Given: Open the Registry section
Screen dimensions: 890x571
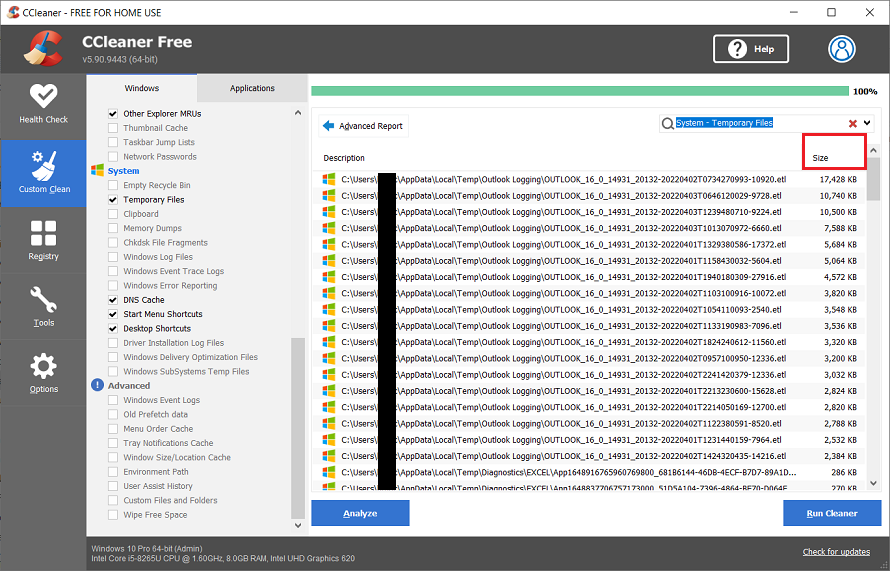Looking at the screenshot, I should tap(43, 240).
